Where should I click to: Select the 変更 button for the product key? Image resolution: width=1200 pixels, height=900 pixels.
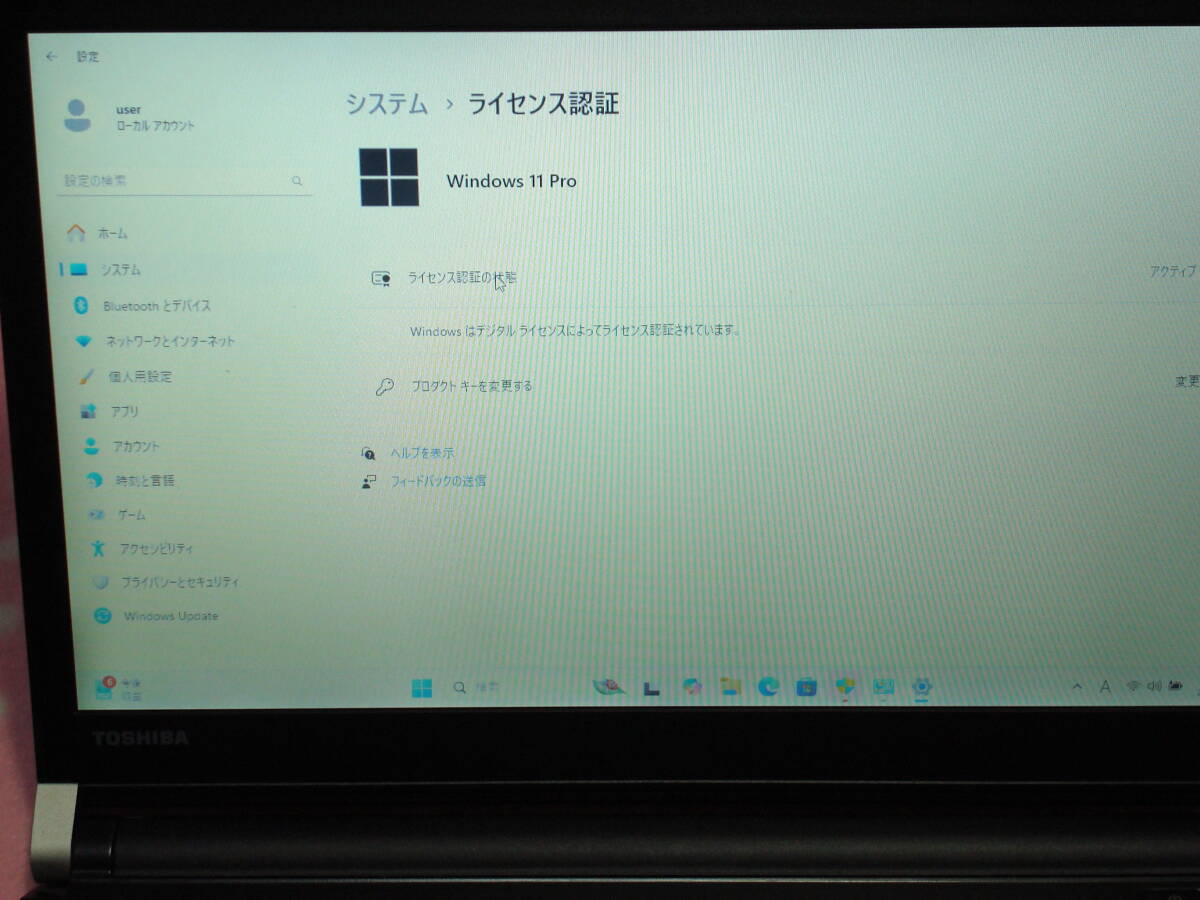point(1186,382)
